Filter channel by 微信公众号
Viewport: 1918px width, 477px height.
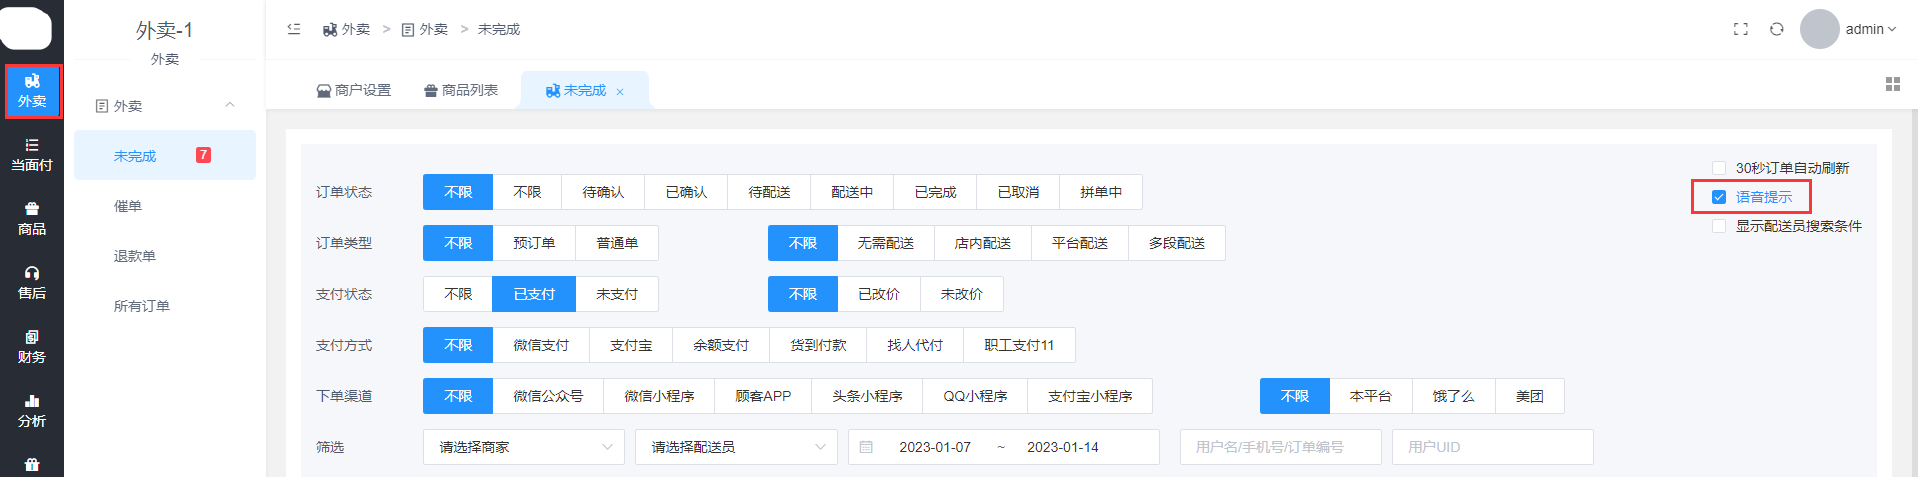tap(548, 396)
